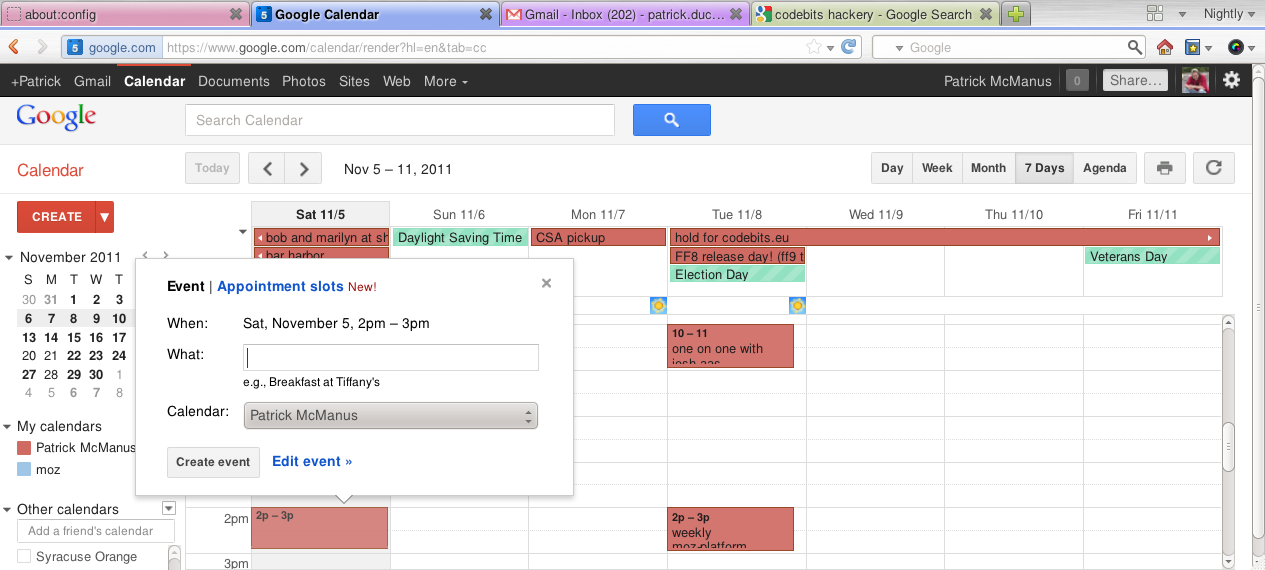The image size is (1265, 570).
Task: Click Patrick's profile photo thumbnail
Action: tap(1195, 81)
